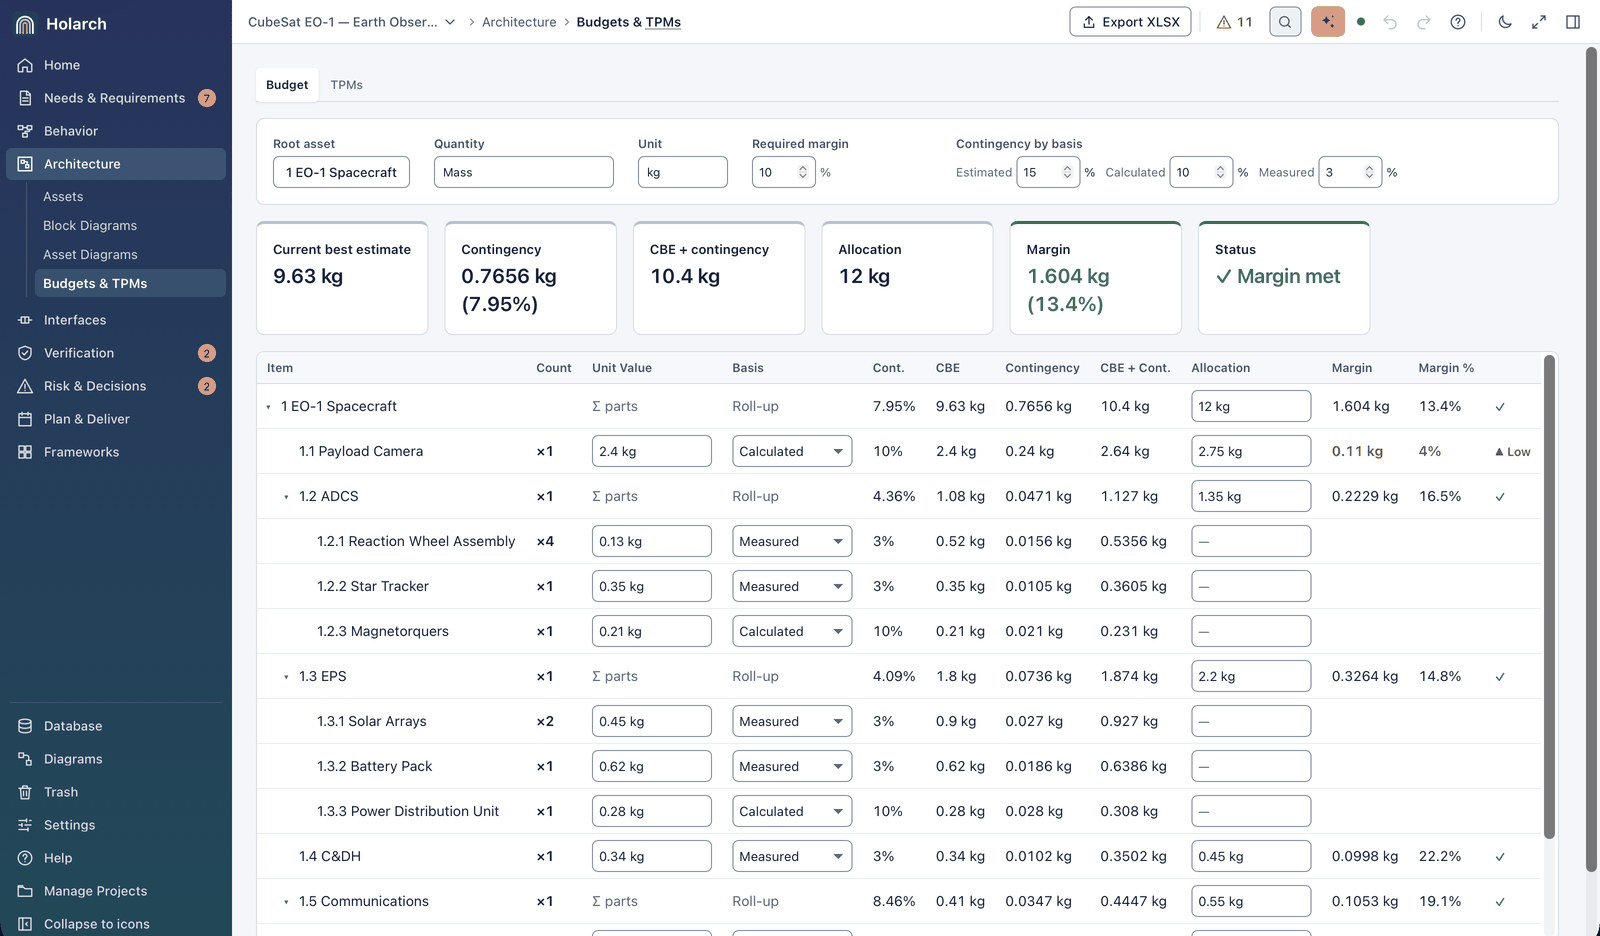Open the Trash page

[x=116, y=792]
